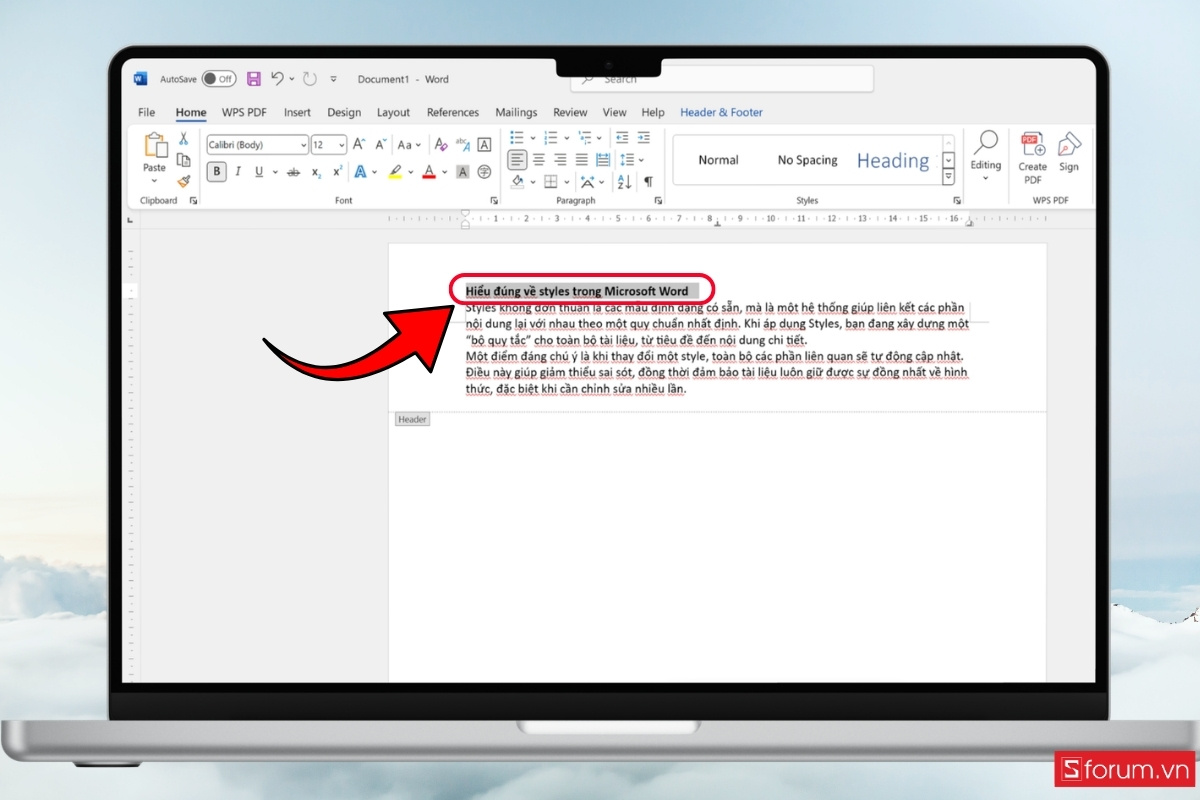Viewport: 1200px width, 800px height.
Task: Click the Bullets list icon
Action: coord(517,138)
